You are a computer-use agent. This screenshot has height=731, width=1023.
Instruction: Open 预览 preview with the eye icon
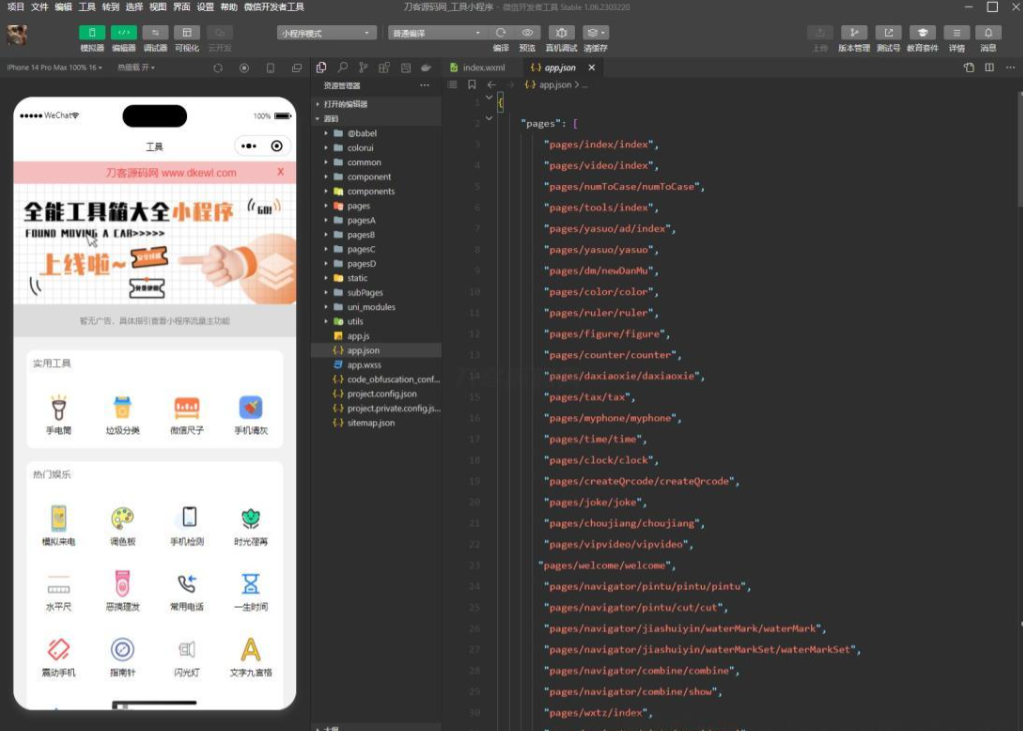[528, 33]
